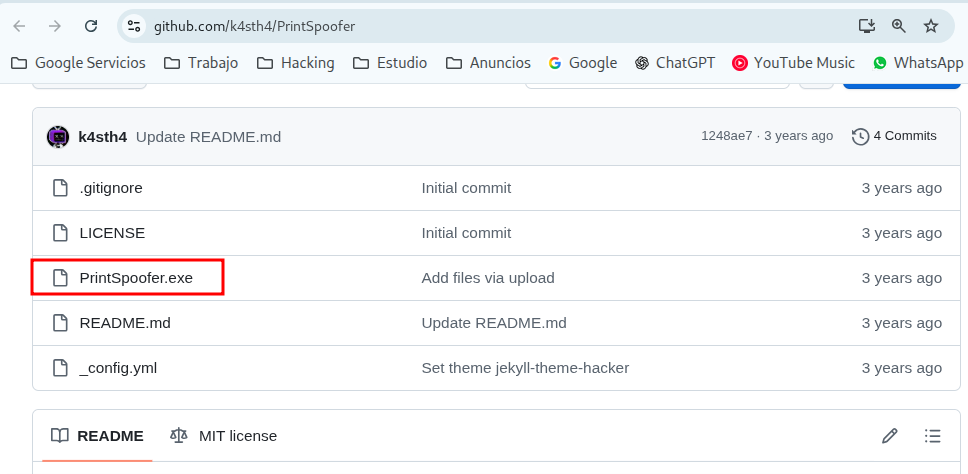Open site information icon in address bar
The width and height of the screenshot is (968, 474).
pos(133,26)
